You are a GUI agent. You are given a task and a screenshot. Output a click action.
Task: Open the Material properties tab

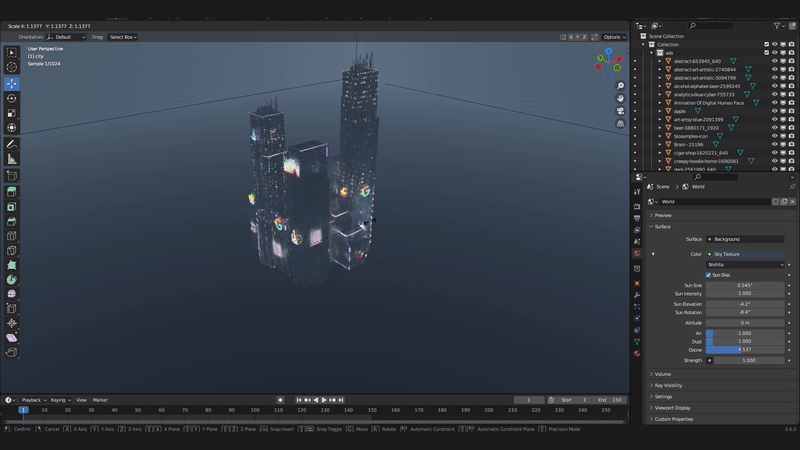(x=637, y=353)
